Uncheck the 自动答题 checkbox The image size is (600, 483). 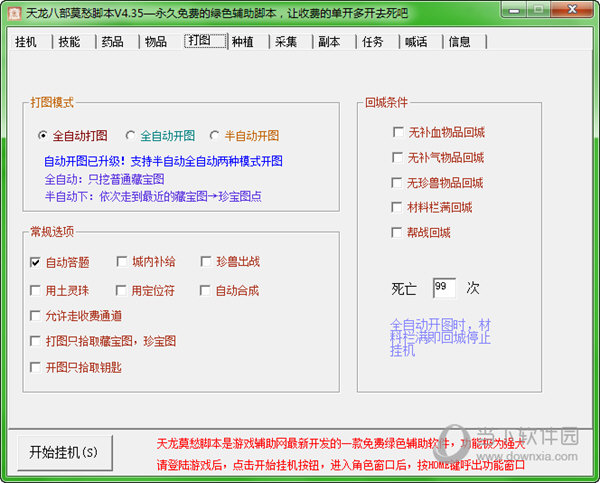point(35,263)
